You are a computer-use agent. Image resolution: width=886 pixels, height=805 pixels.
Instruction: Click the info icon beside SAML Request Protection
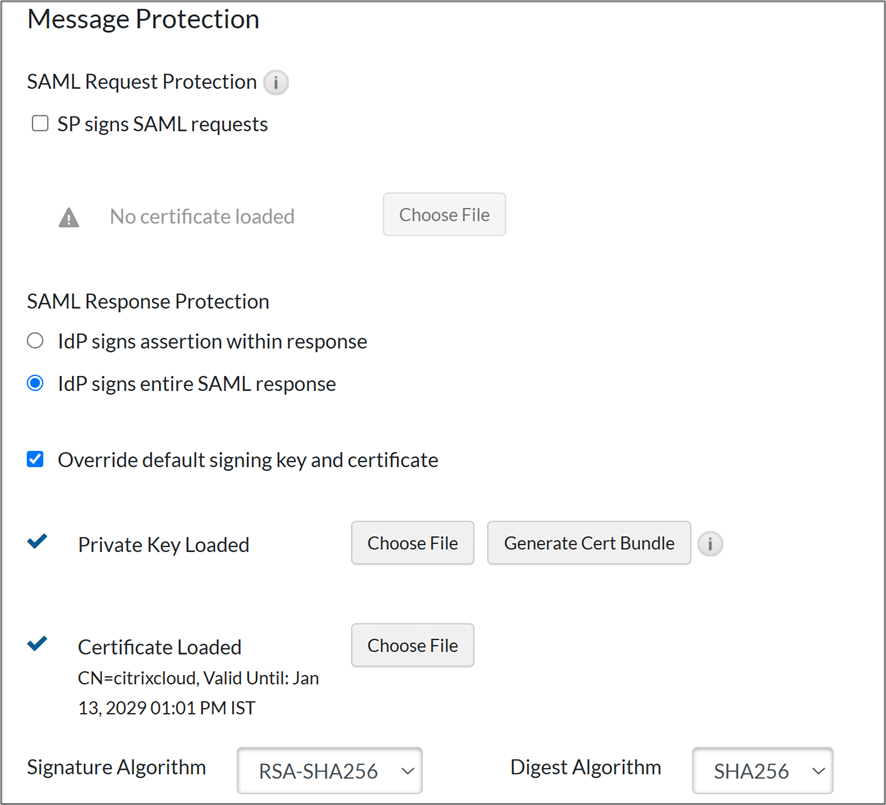click(275, 83)
